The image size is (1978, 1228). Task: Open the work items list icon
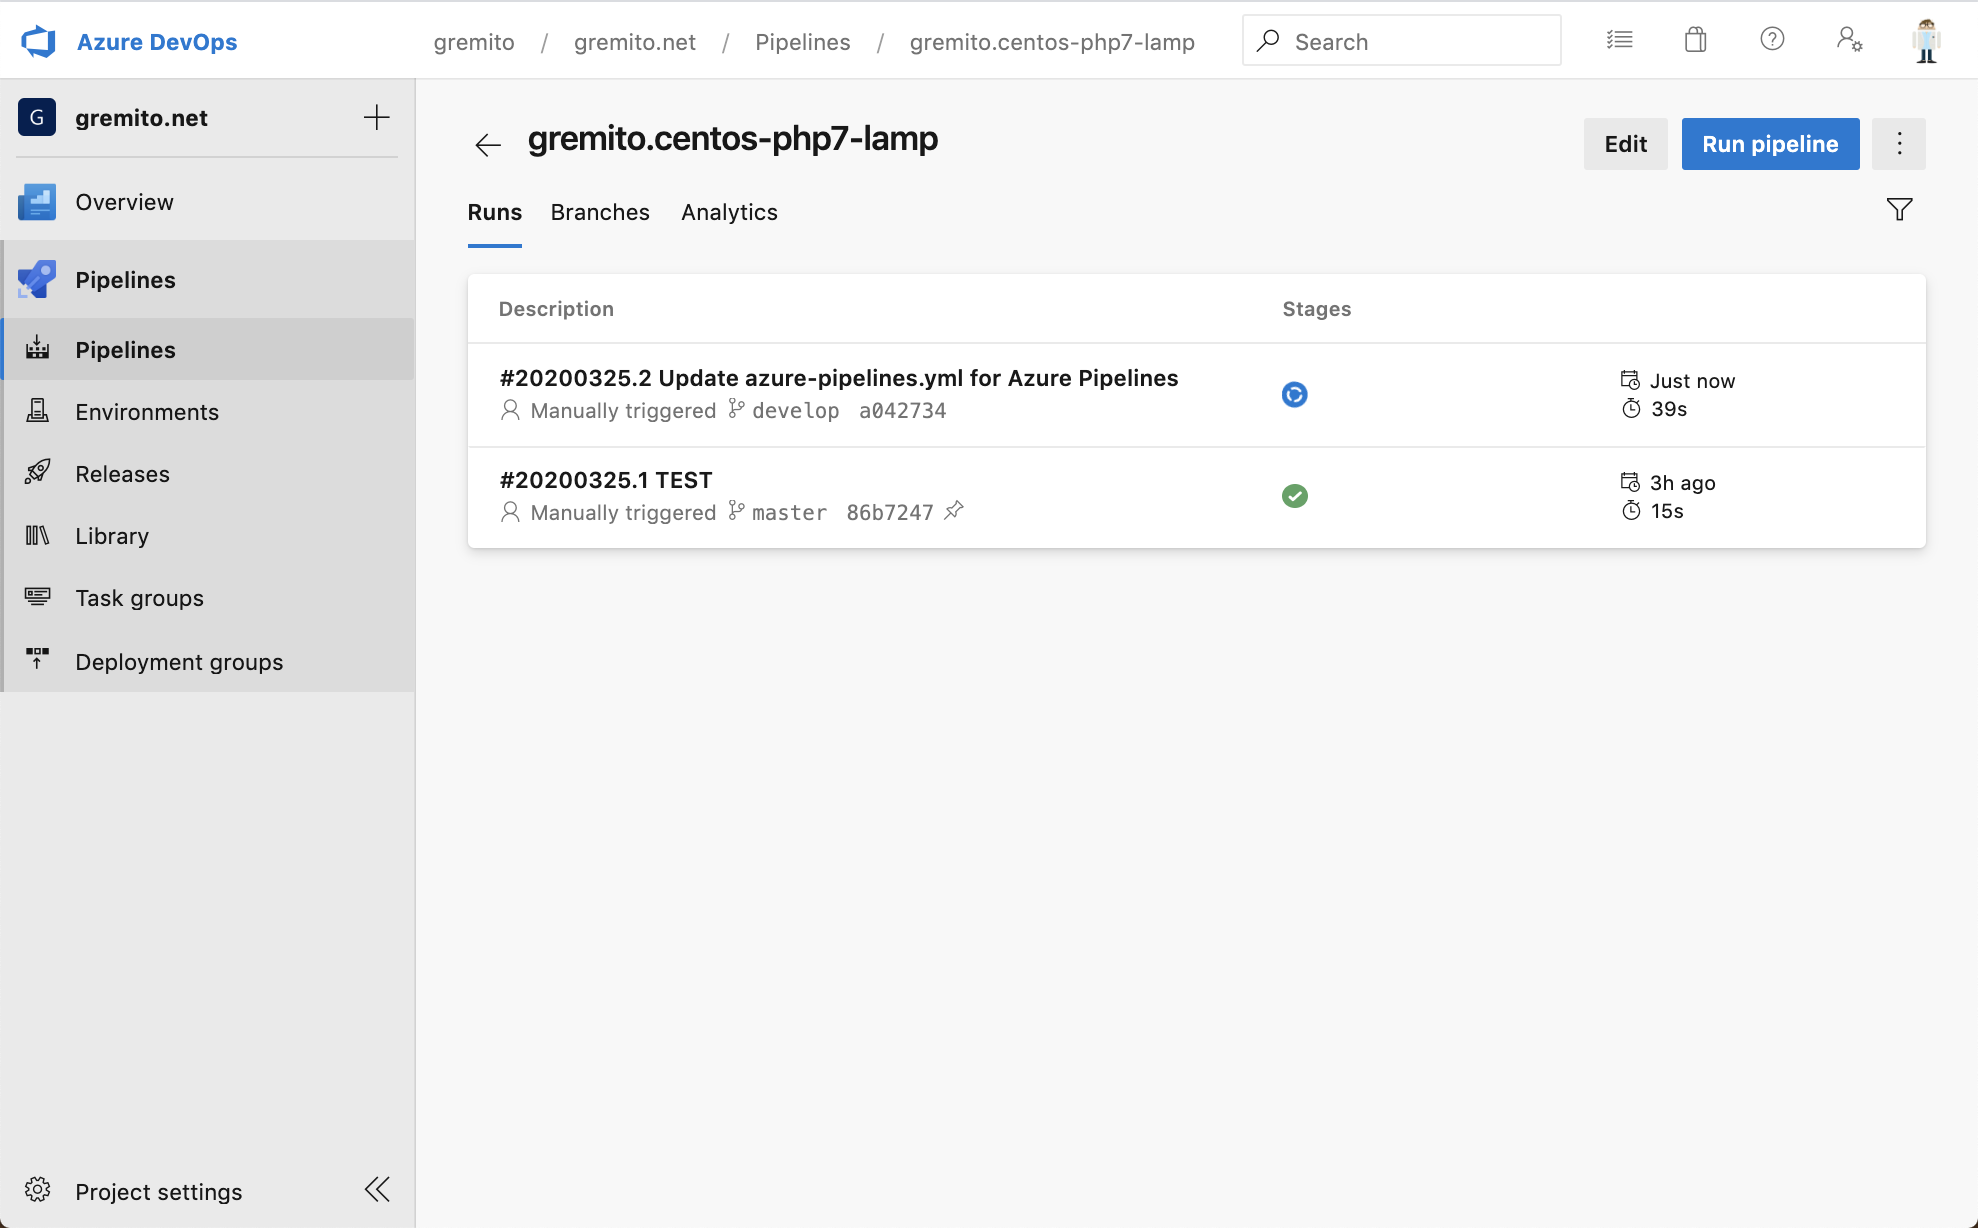coord(1619,40)
